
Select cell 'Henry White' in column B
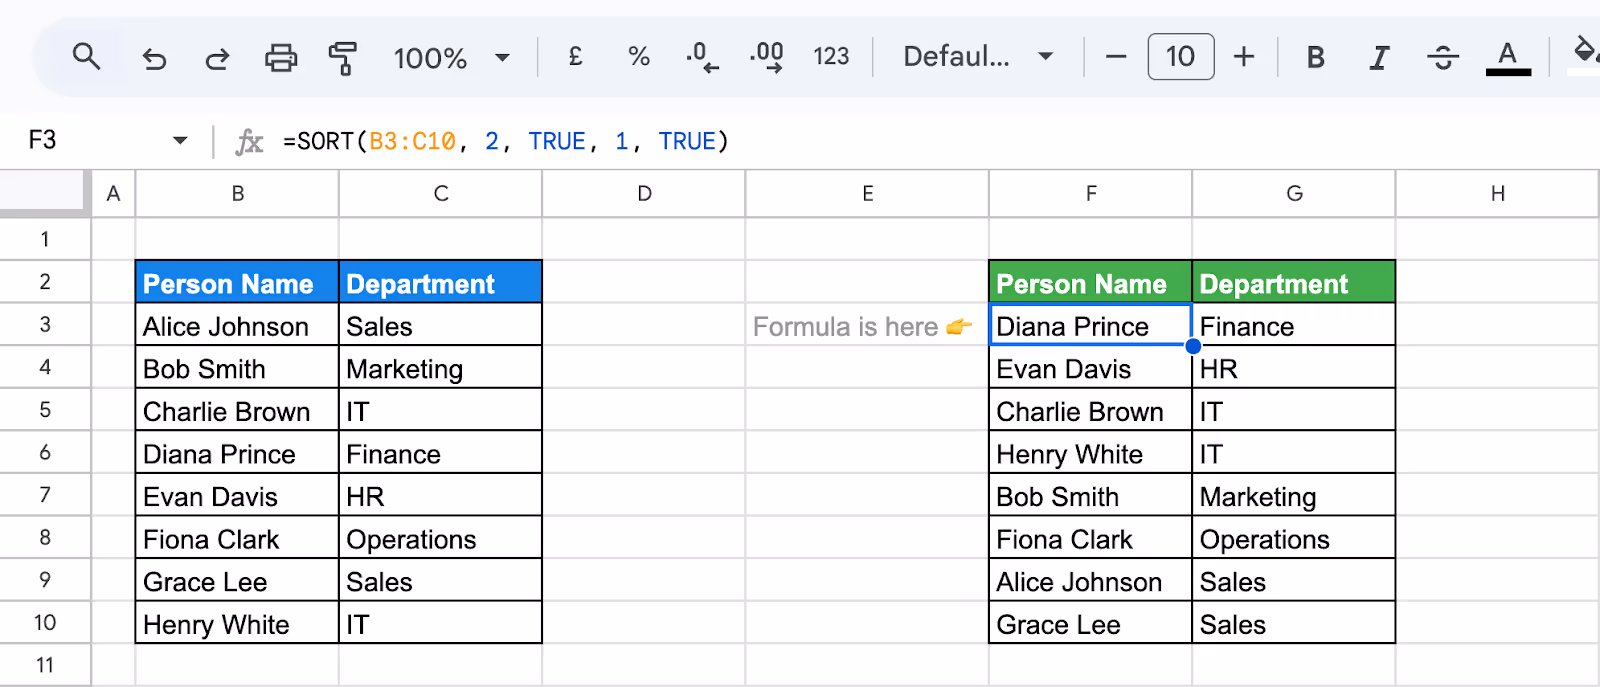237,623
